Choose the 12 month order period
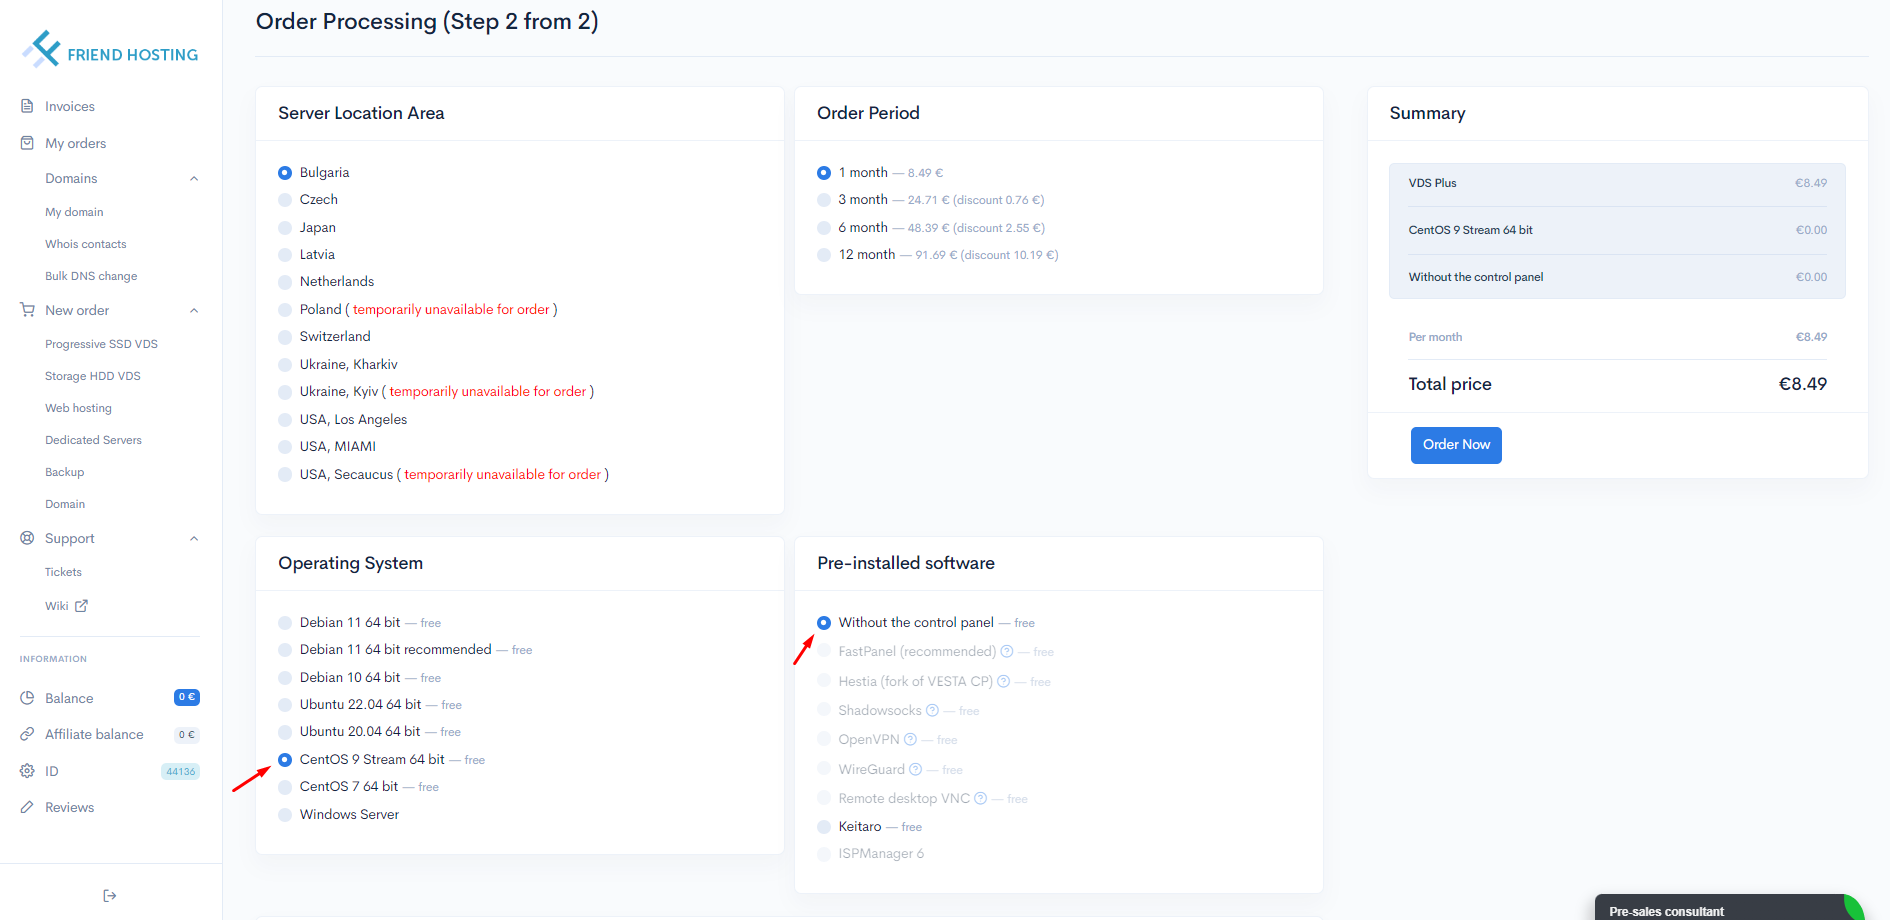This screenshot has width=1890, height=920. (824, 255)
